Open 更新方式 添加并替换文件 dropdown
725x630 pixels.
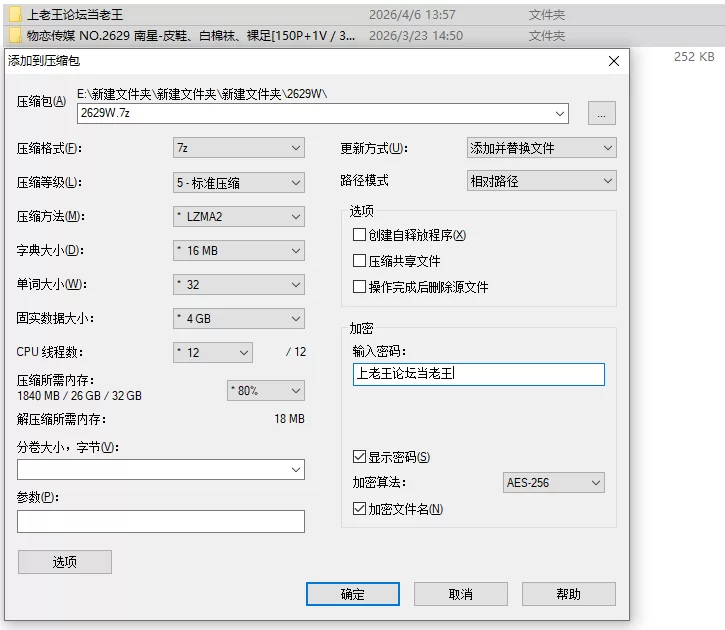point(541,148)
